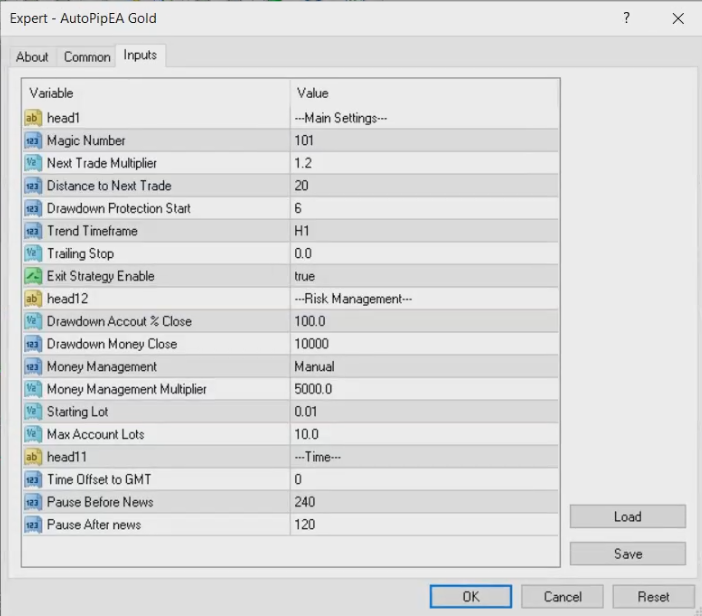Close the AutoPipEA Gold dialog

coord(678,18)
